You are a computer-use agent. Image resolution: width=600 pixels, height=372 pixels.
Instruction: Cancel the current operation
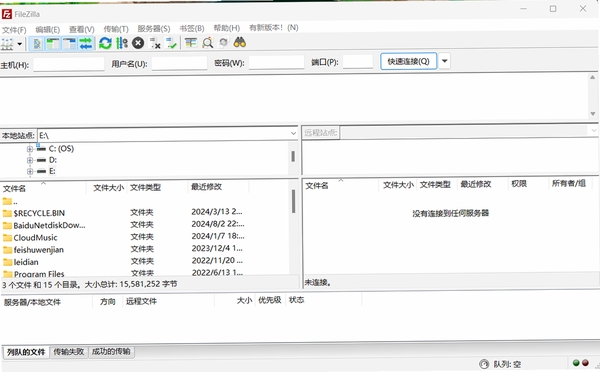tap(138, 43)
